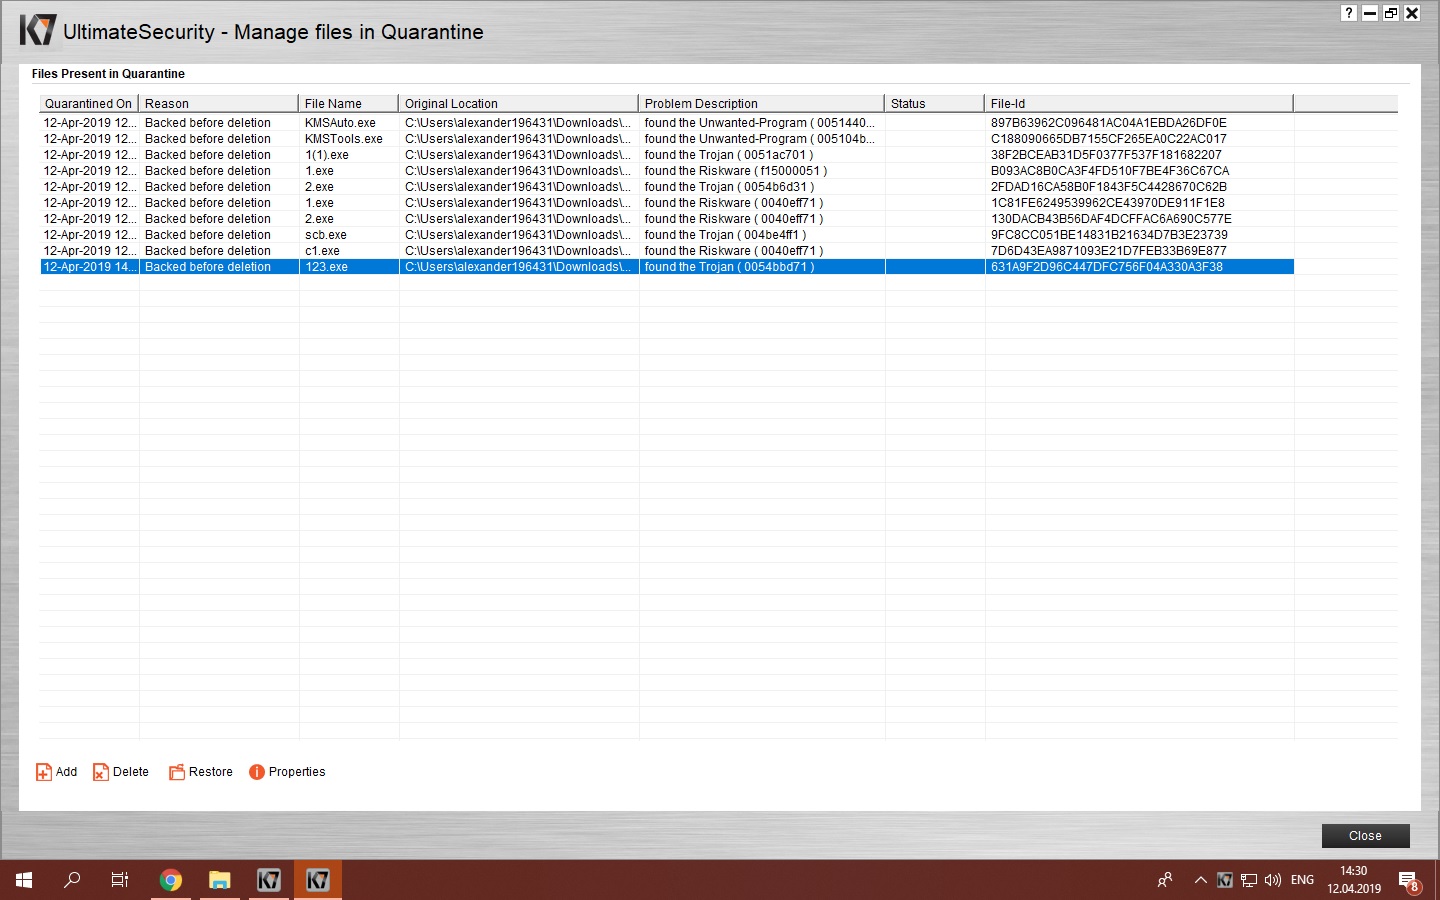Open Task View on the taskbar
This screenshot has height=900, width=1440.
pos(120,880)
